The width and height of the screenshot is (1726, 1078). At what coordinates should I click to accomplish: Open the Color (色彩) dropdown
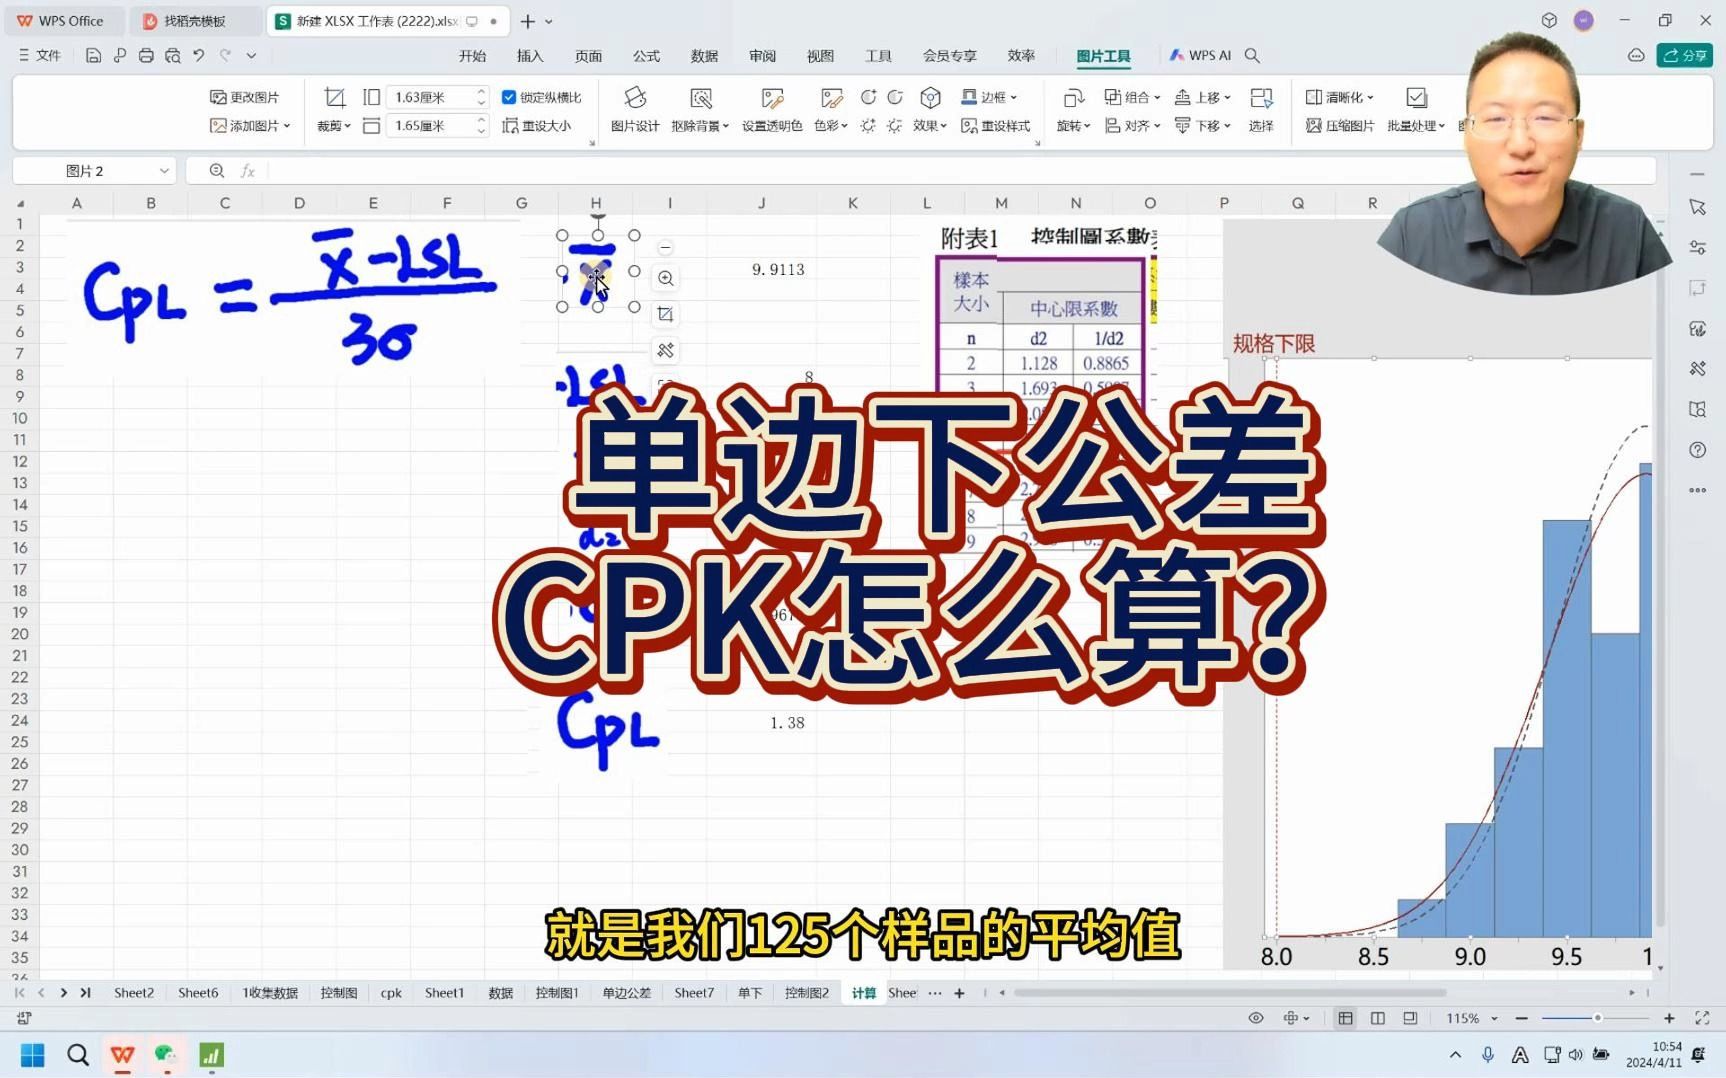click(x=831, y=110)
